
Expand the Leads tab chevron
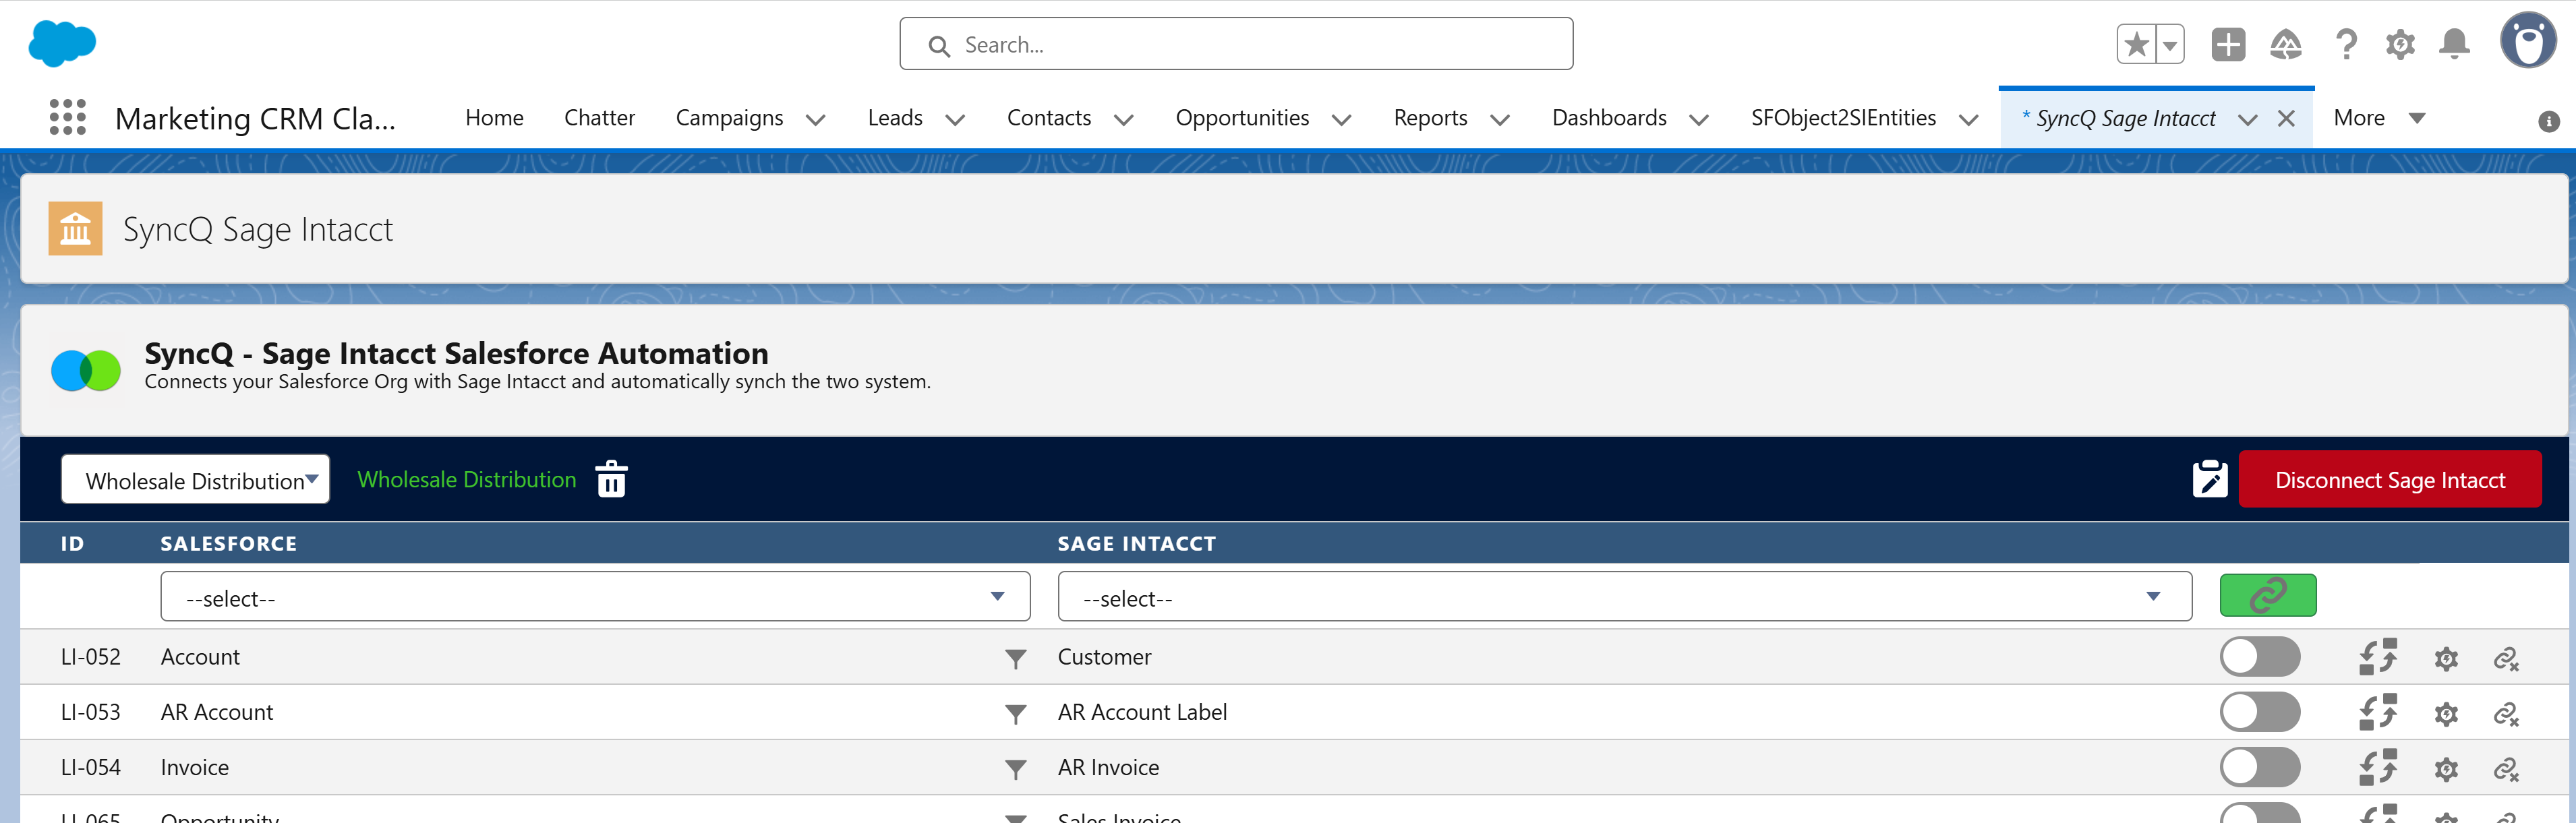955,120
